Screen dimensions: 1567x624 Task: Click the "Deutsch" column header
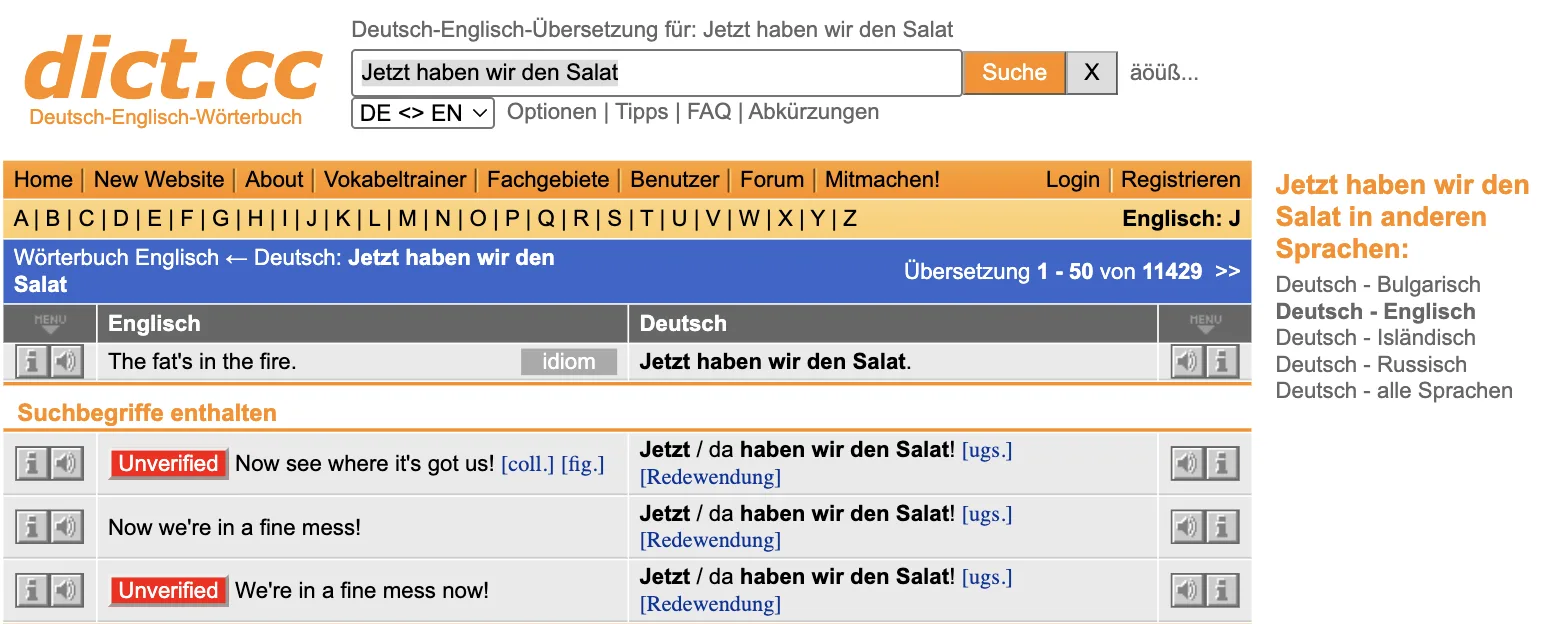pyautogui.click(x=683, y=324)
